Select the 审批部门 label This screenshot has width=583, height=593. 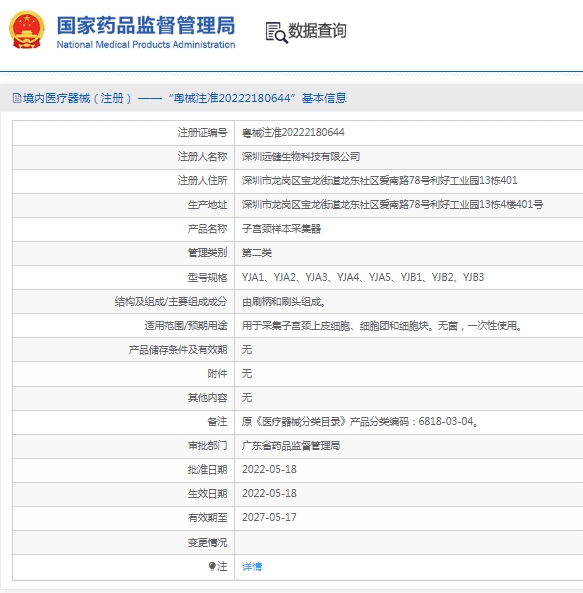pyautogui.click(x=208, y=446)
